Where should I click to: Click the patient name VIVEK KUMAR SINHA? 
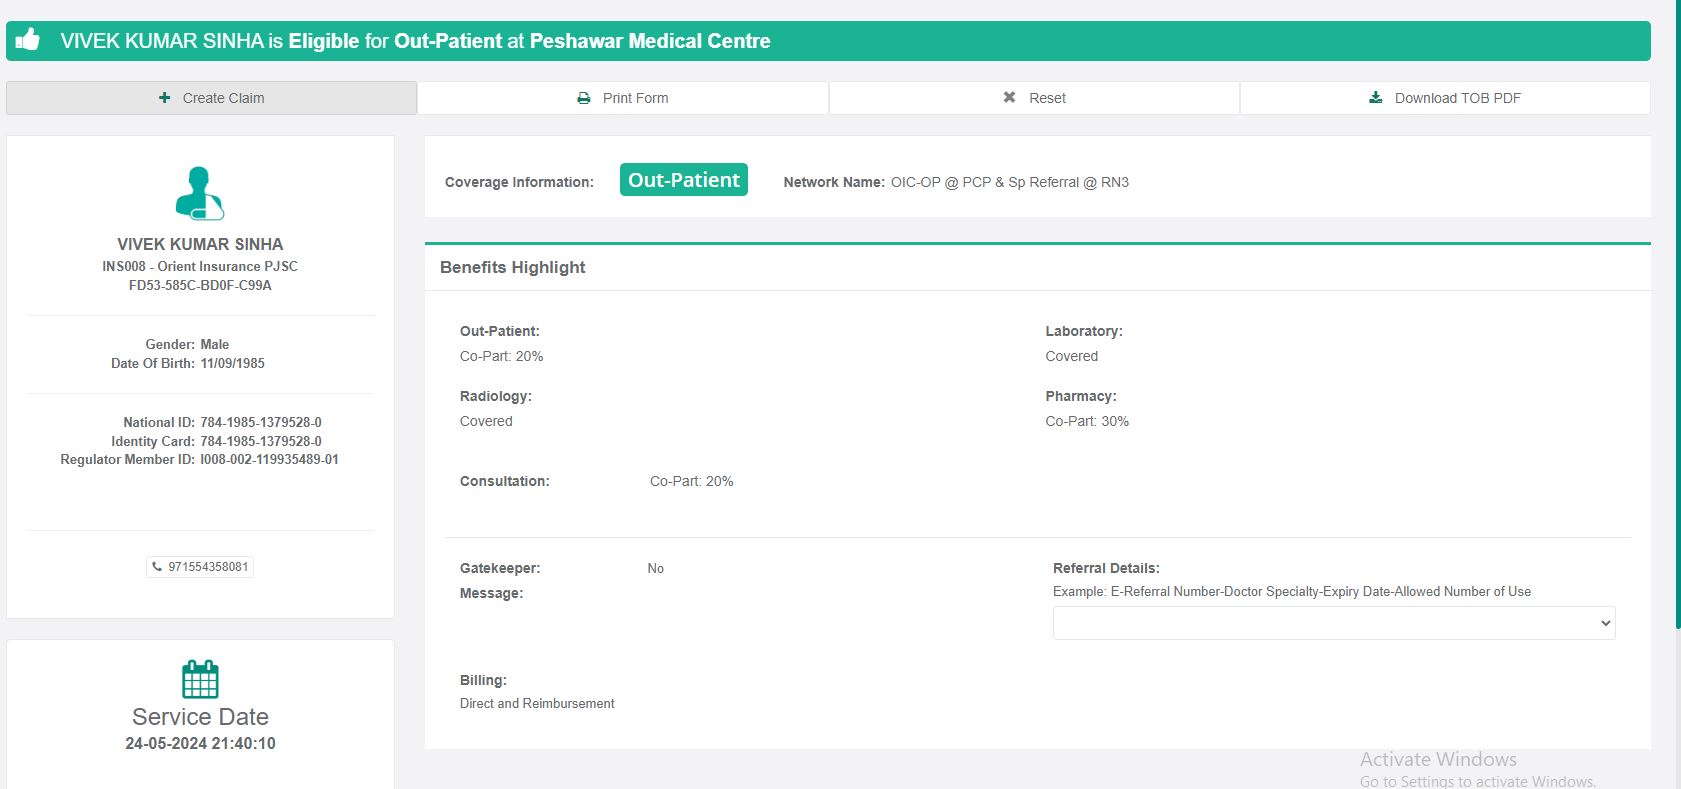(200, 244)
